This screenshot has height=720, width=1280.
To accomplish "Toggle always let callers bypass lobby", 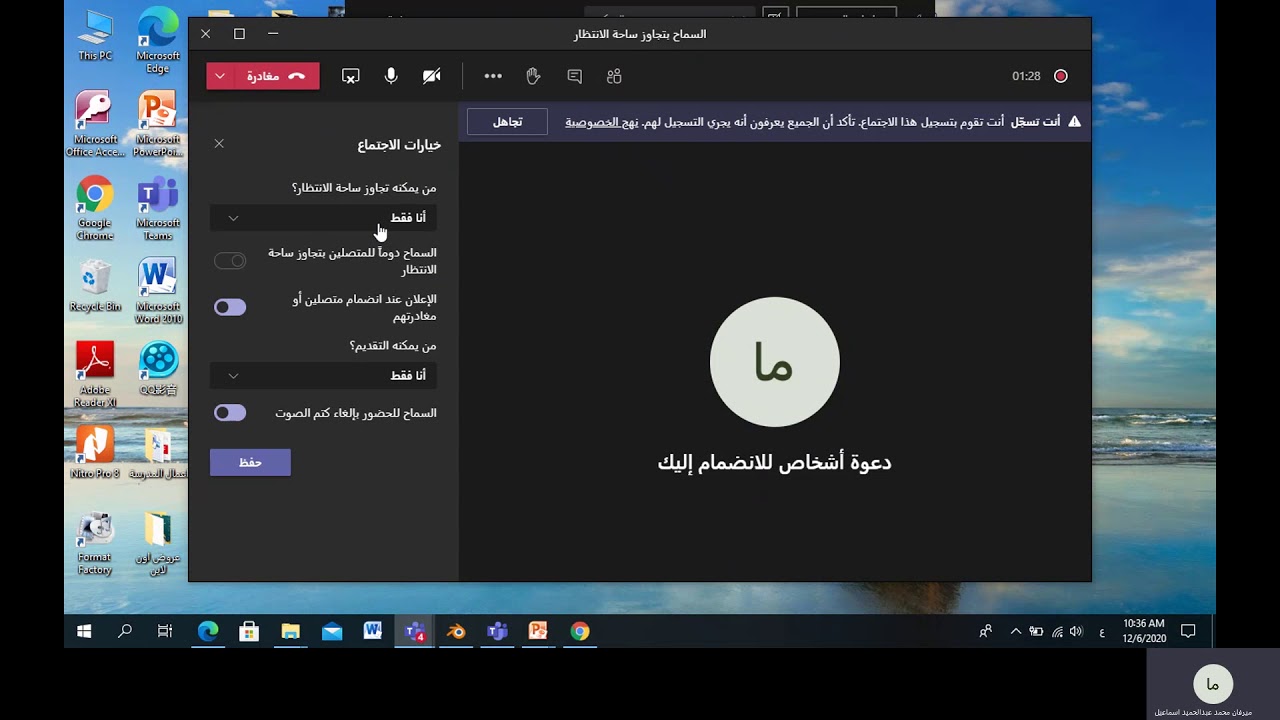I will [230, 261].
